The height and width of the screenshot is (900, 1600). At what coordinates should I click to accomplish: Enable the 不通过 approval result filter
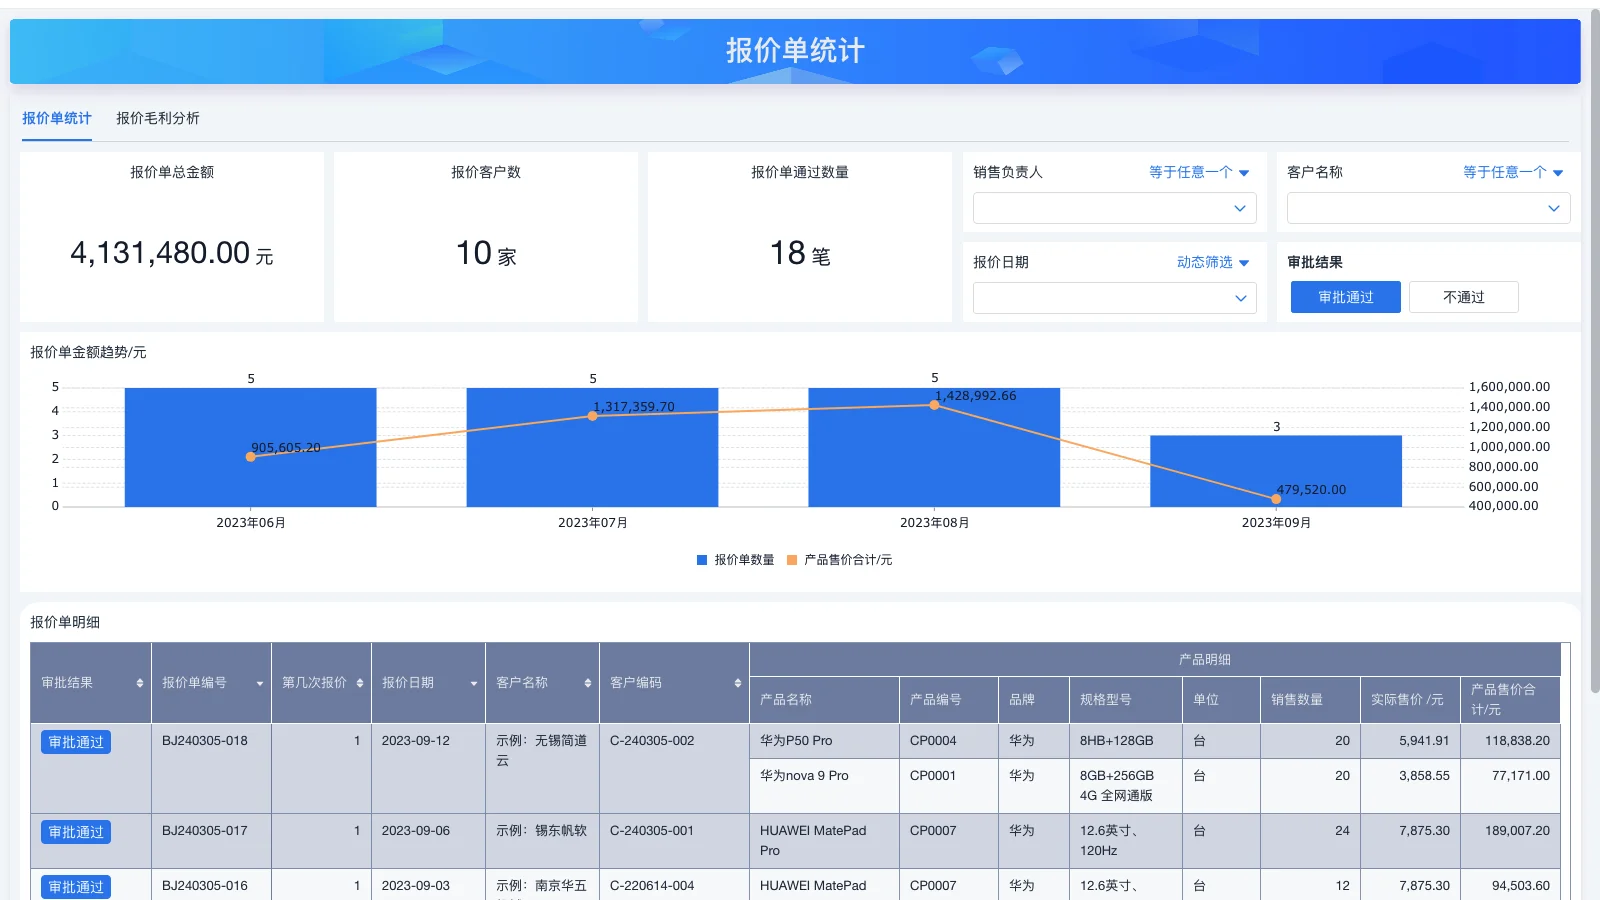1463,296
